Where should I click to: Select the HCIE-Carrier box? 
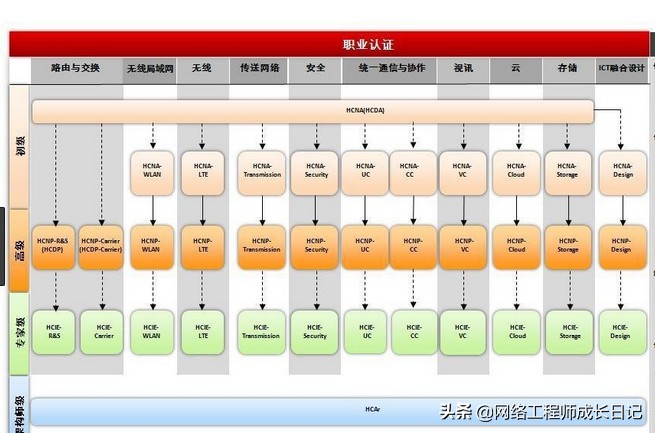click(102, 332)
